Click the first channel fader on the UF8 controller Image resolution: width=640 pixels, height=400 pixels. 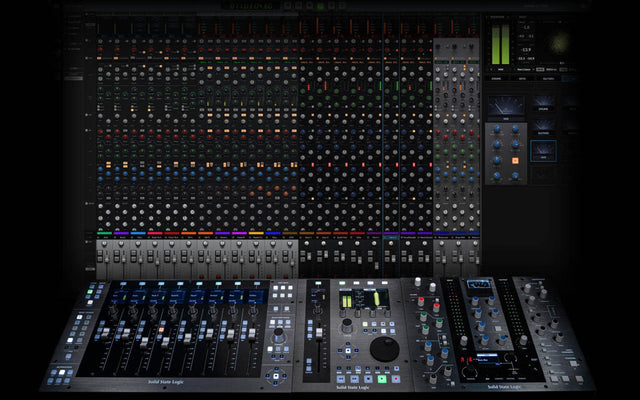point(106,333)
